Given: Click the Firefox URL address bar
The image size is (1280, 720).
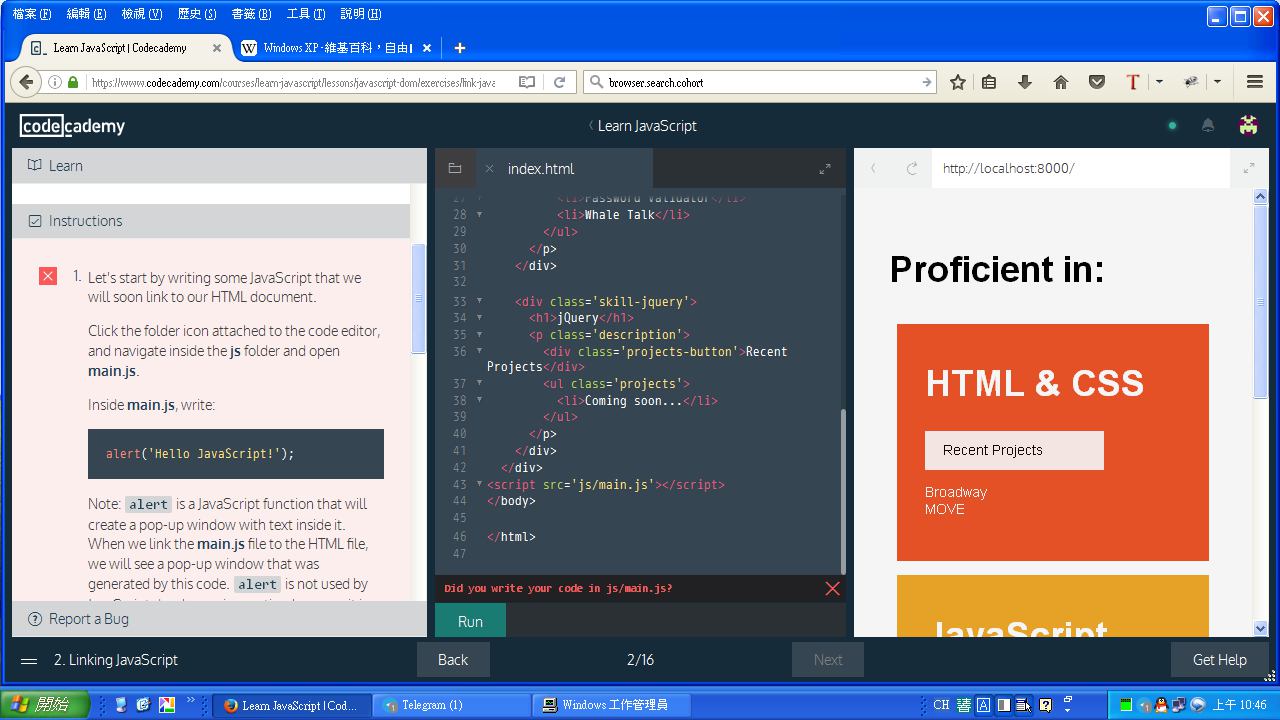Looking at the screenshot, I should [x=300, y=82].
